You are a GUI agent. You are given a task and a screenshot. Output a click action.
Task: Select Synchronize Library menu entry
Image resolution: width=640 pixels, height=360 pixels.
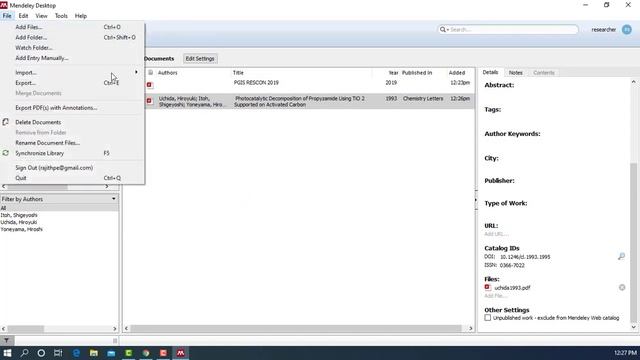tap(72, 153)
